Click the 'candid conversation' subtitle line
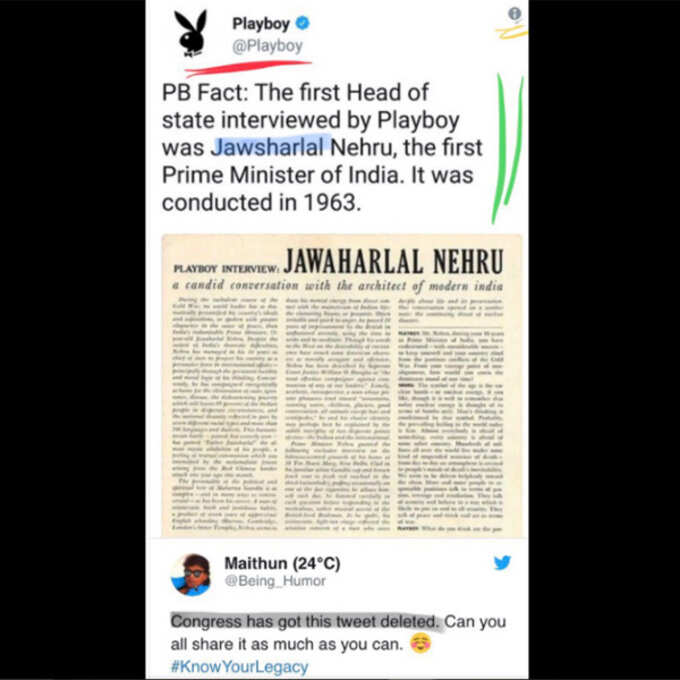680x680 pixels. click(338, 285)
